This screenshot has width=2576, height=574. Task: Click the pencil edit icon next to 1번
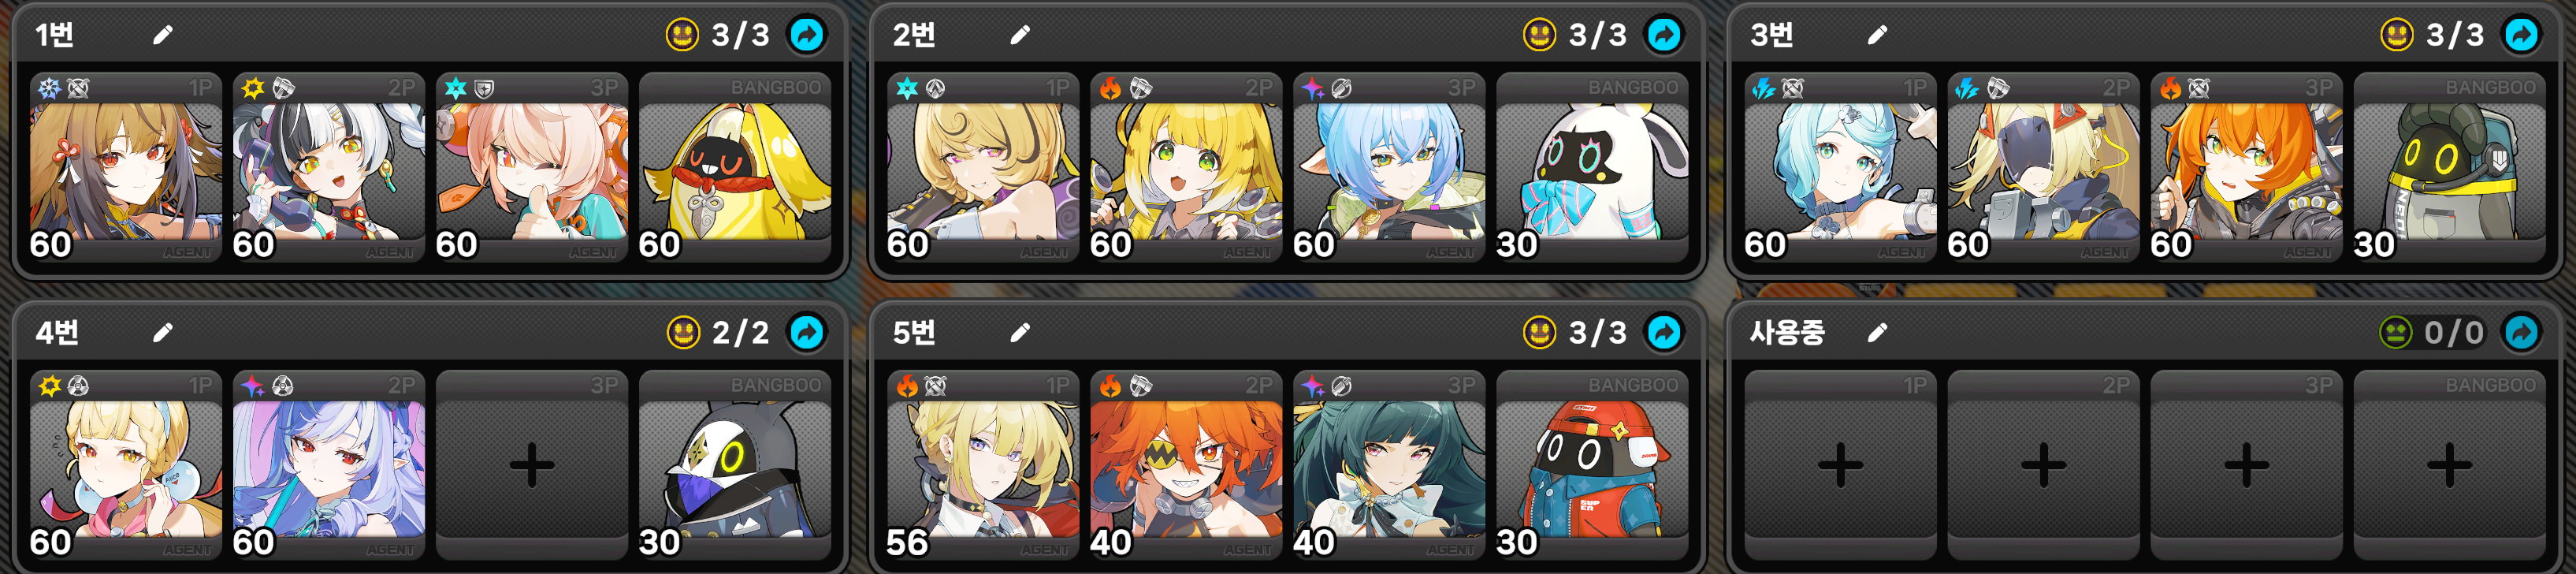tap(163, 36)
